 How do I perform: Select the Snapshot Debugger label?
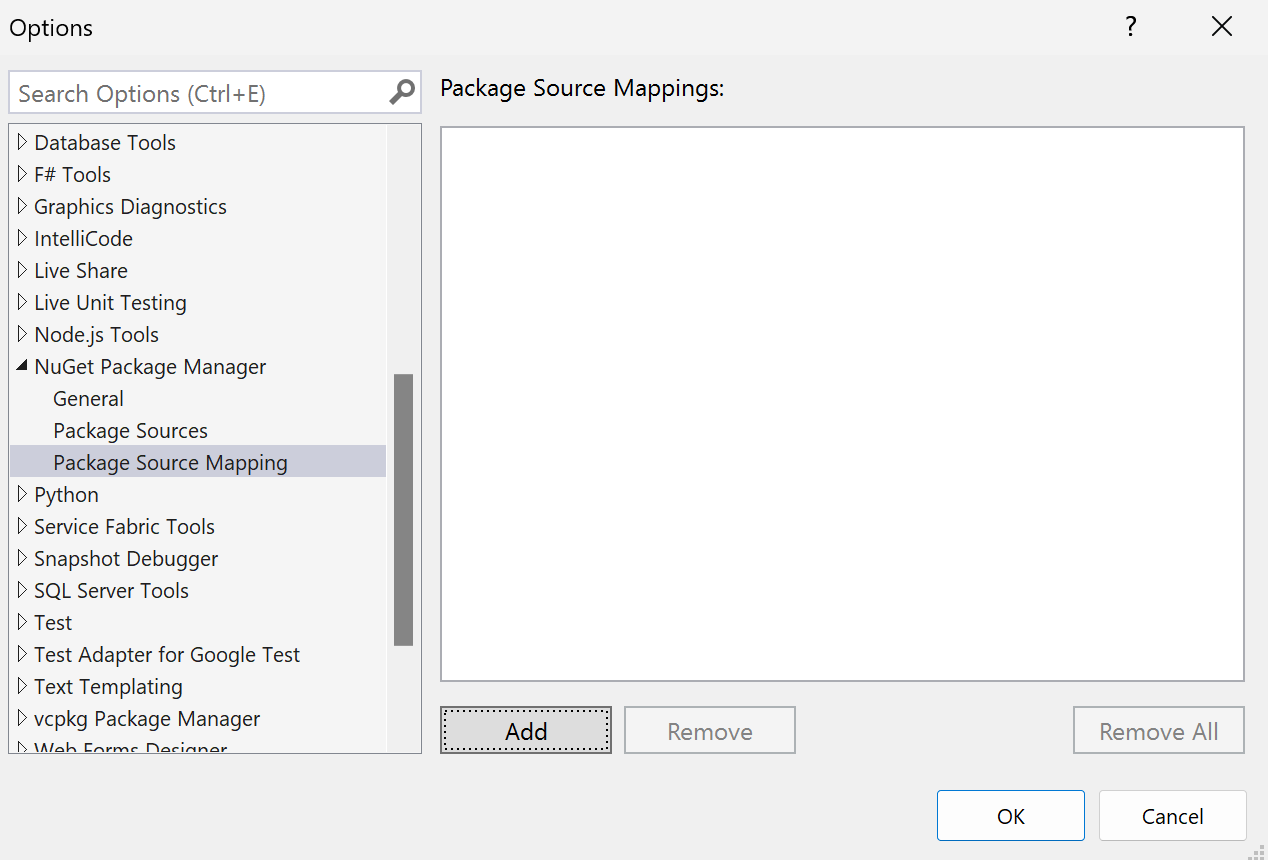click(126, 558)
